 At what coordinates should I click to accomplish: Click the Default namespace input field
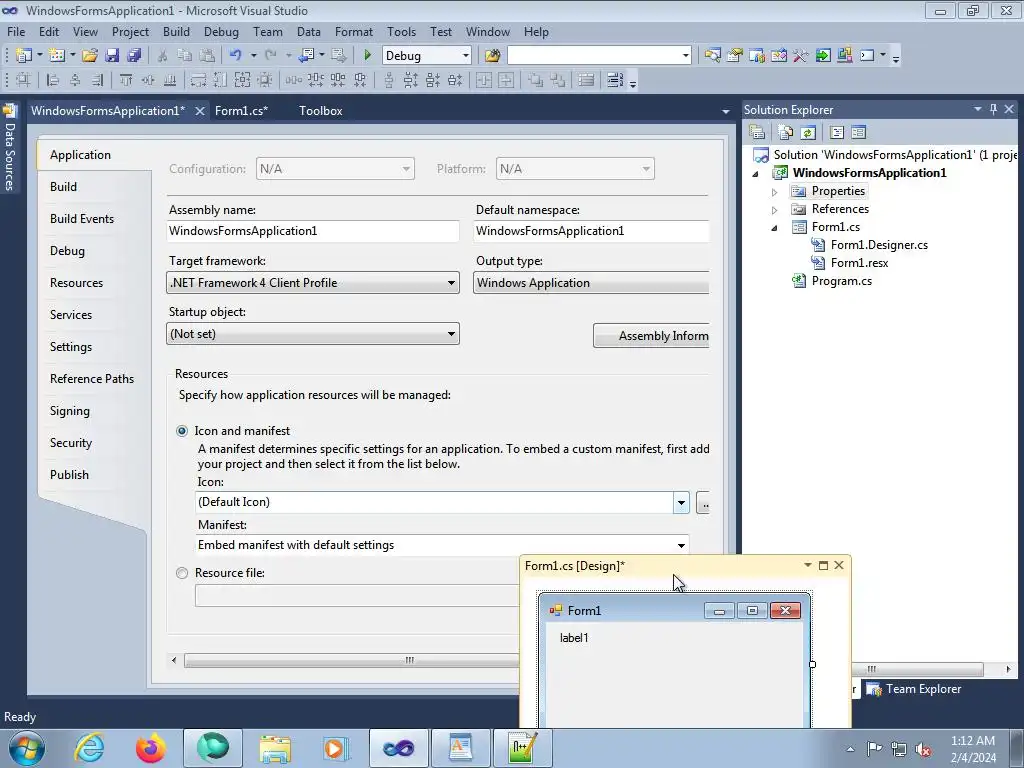[x=591, y=231]
